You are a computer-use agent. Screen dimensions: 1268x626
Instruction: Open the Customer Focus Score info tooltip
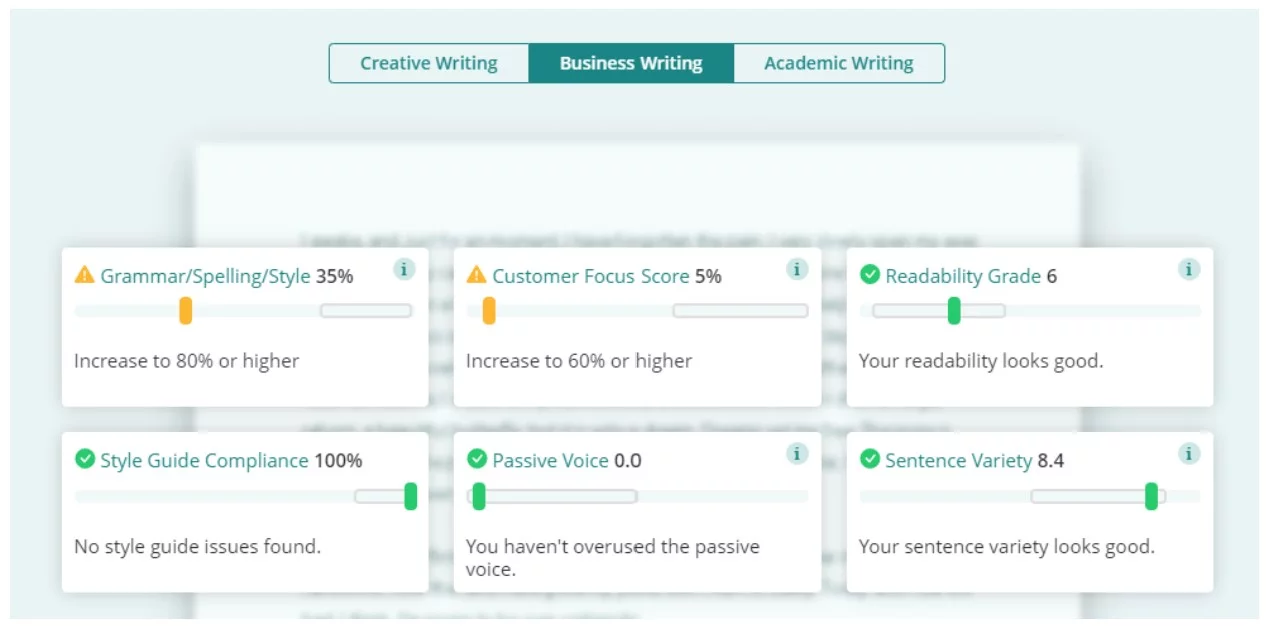pos(797,269)
